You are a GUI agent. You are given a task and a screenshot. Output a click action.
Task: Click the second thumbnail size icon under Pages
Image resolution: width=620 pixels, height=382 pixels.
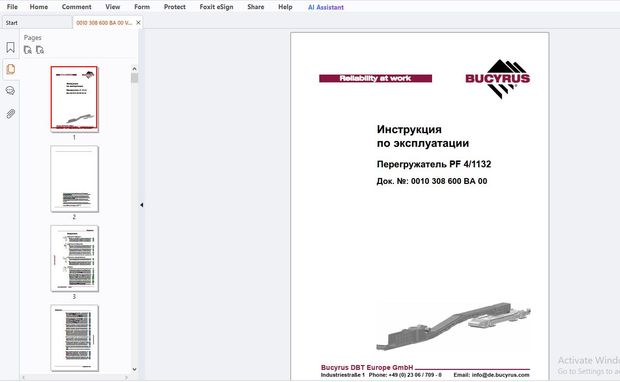click(x=40, y=50)
